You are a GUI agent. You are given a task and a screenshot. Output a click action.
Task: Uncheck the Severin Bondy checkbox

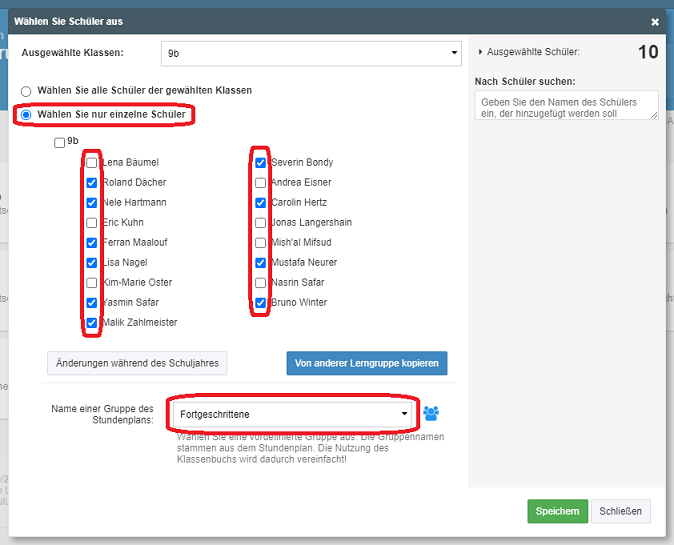(x=261, y=162)
